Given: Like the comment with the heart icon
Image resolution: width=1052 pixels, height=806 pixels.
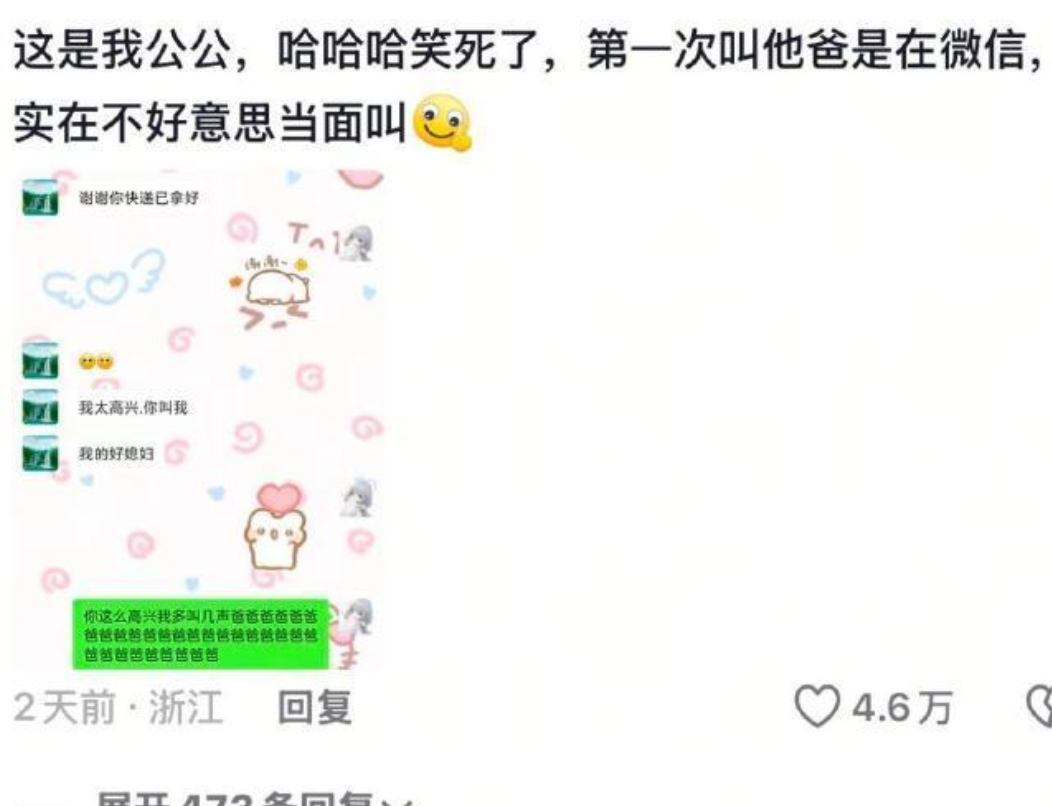Looking at the screenshot, I should click(817, 706).
